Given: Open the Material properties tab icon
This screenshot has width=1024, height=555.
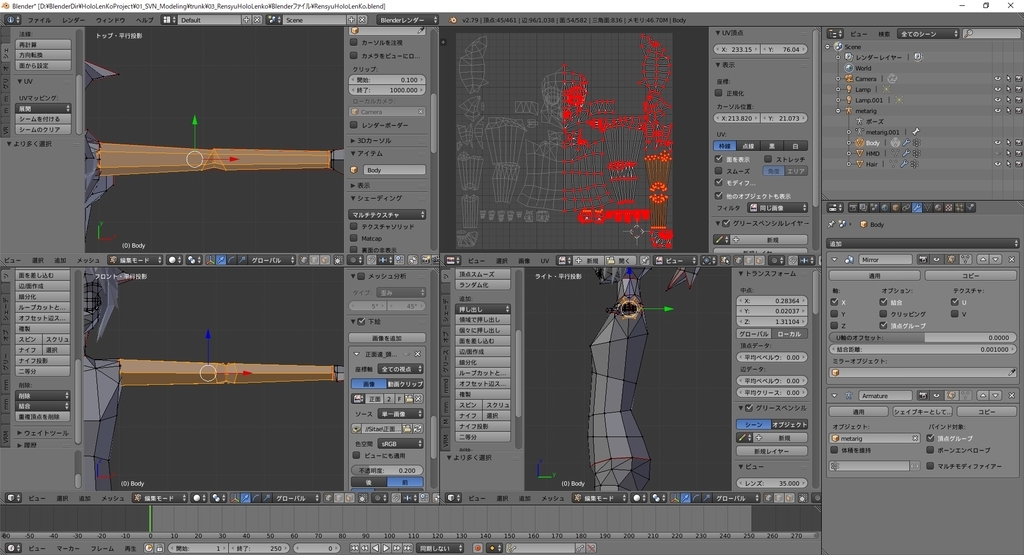Looking at the screenshot, I should (938, 208).
